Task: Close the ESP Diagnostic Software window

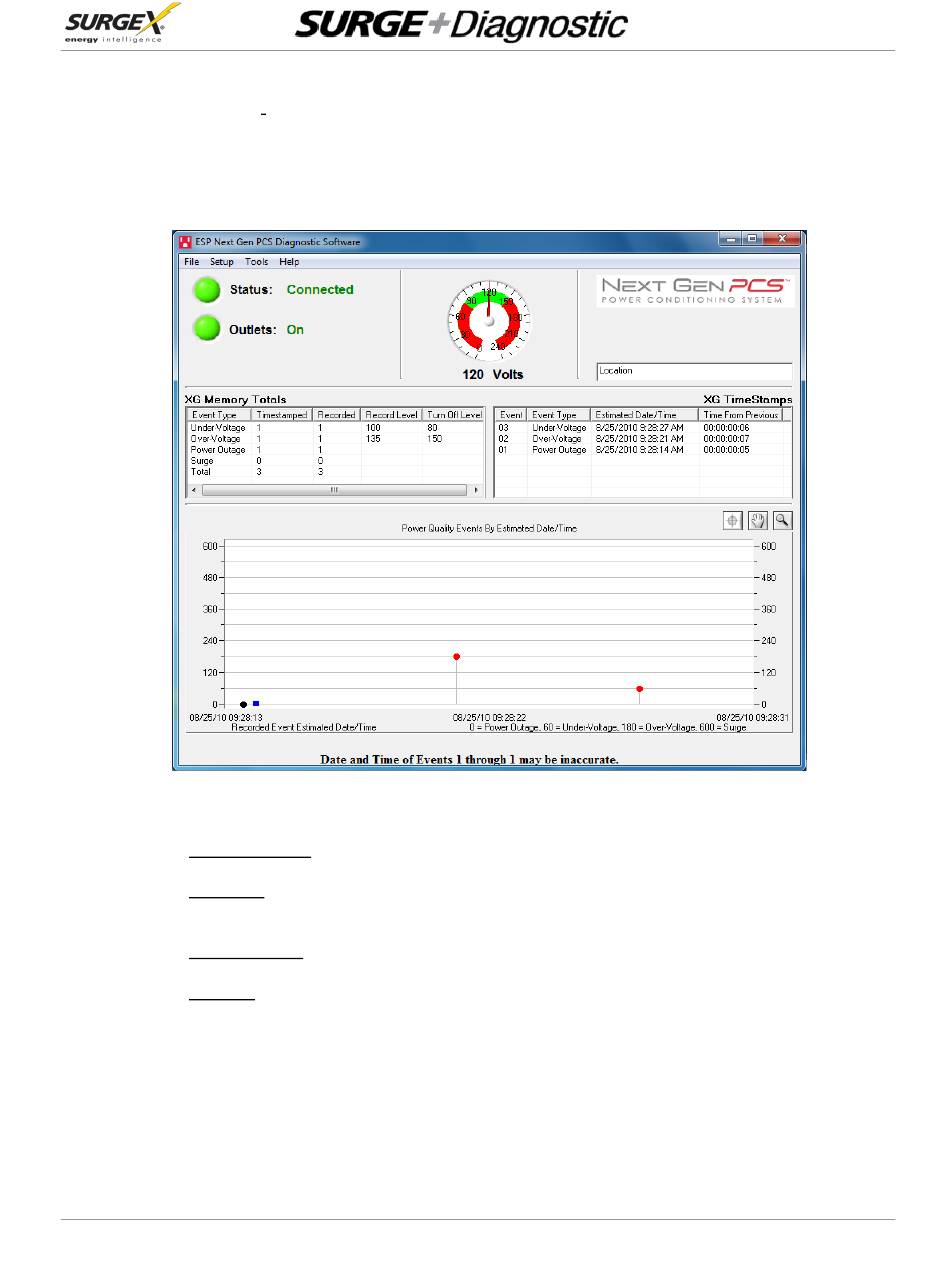Action: click(783, 240)
